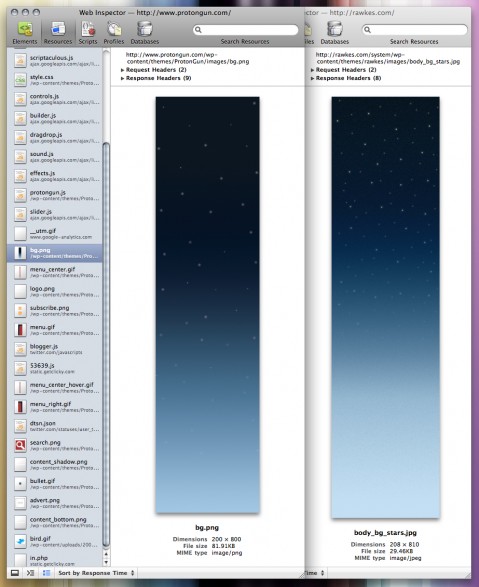Select logo.png in the resources list
Screen dimensions: 479x587
(55, 291)
